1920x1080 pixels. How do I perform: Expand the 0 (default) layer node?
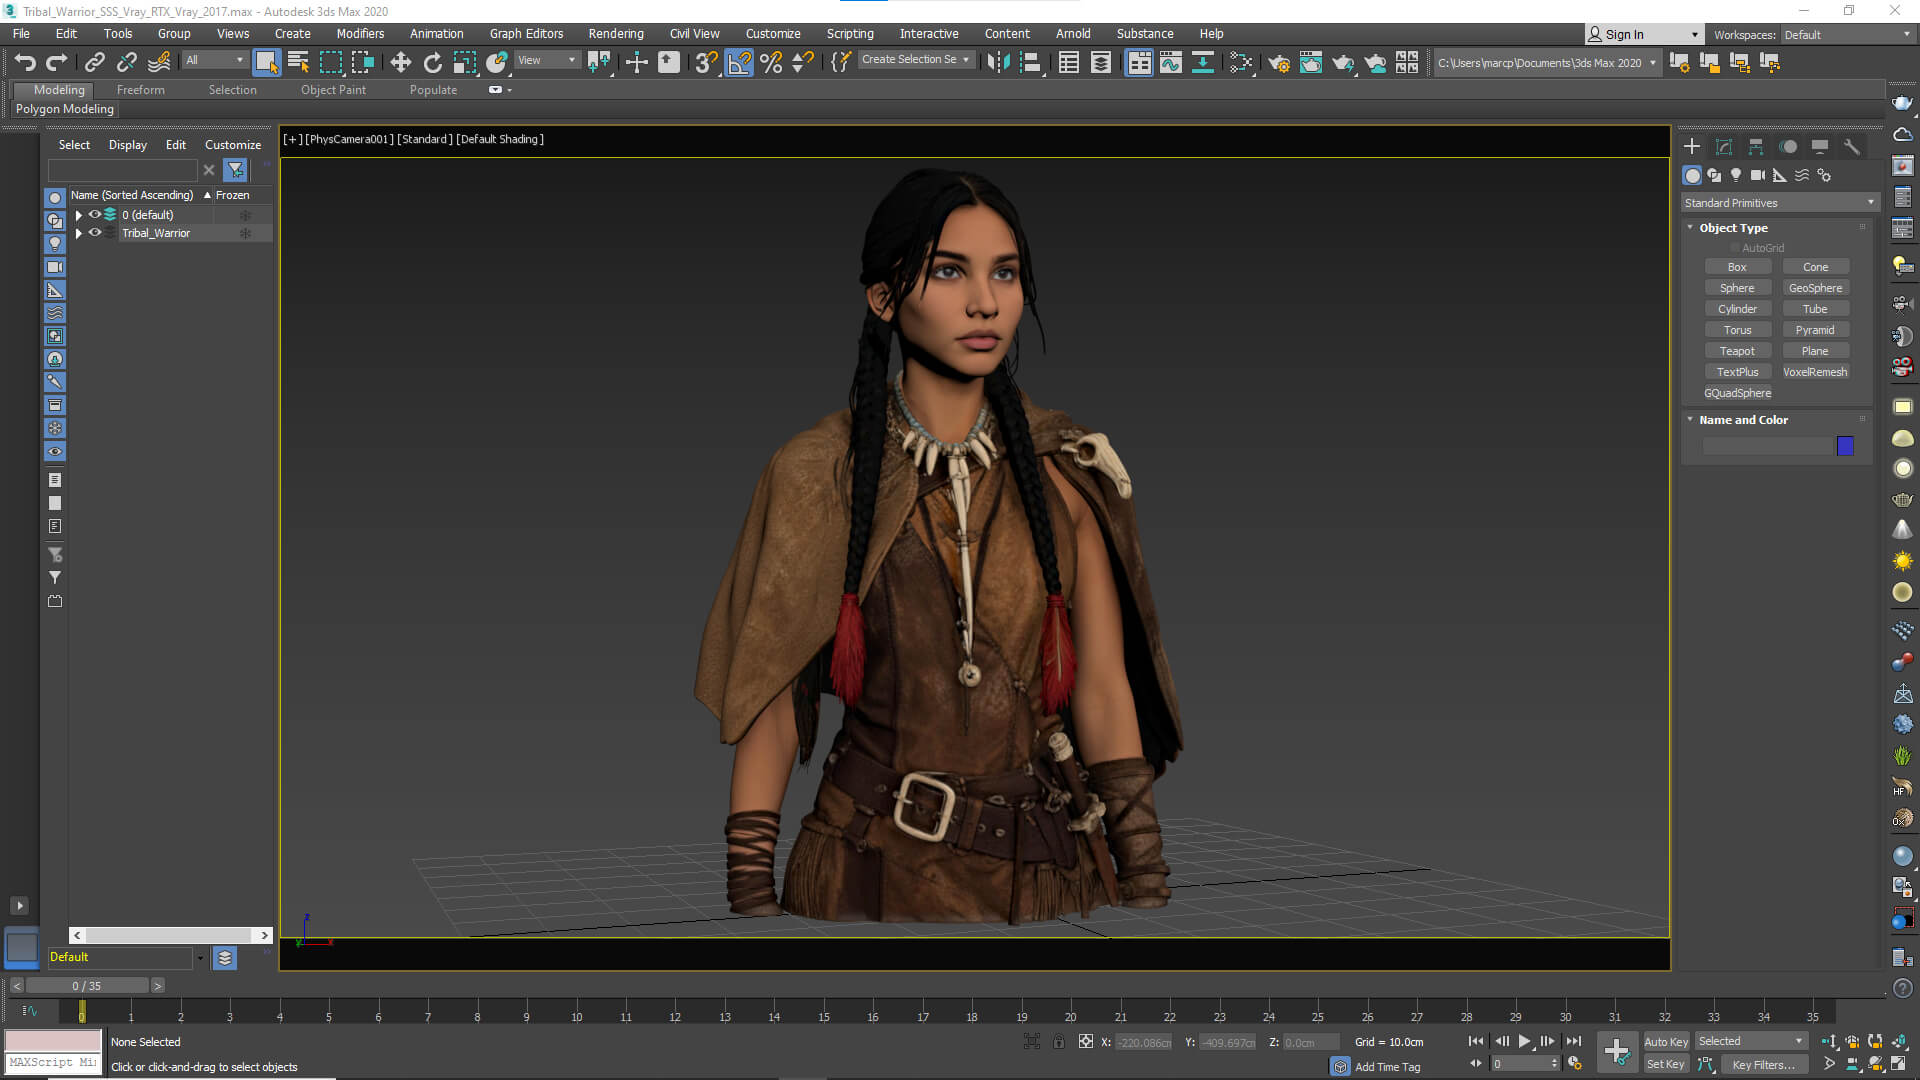coord(79,215)
